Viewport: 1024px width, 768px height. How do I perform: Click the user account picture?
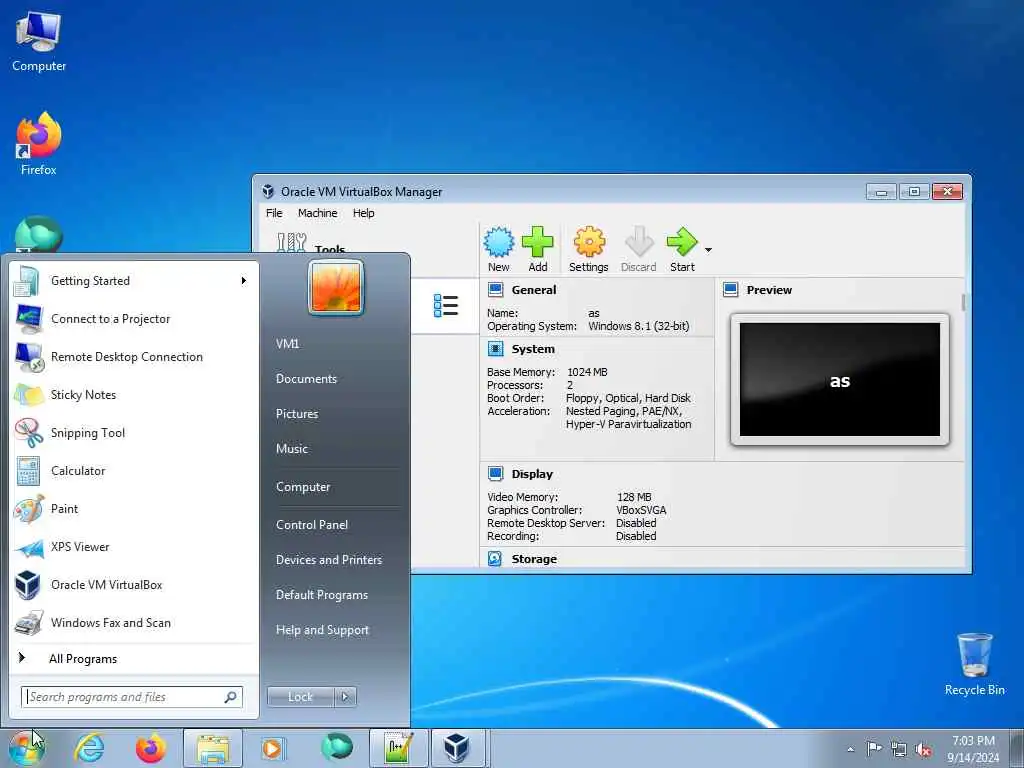coord(336,287)
